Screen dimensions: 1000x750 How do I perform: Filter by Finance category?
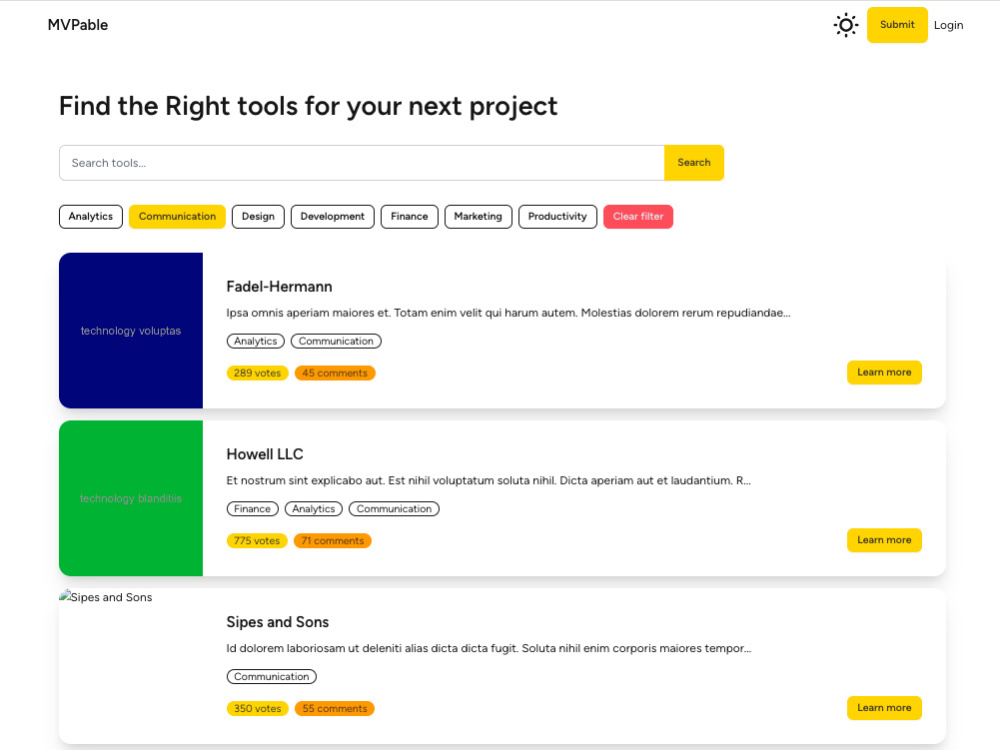point(409,216)
